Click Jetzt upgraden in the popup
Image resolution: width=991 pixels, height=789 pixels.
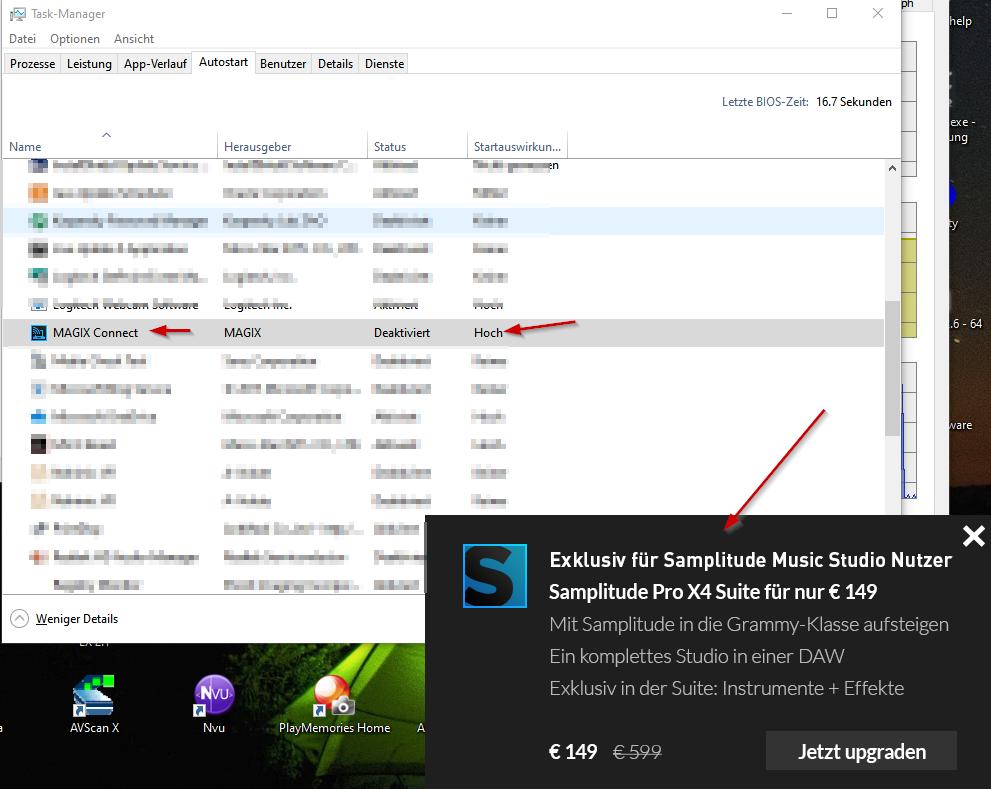tap(861, 751)
